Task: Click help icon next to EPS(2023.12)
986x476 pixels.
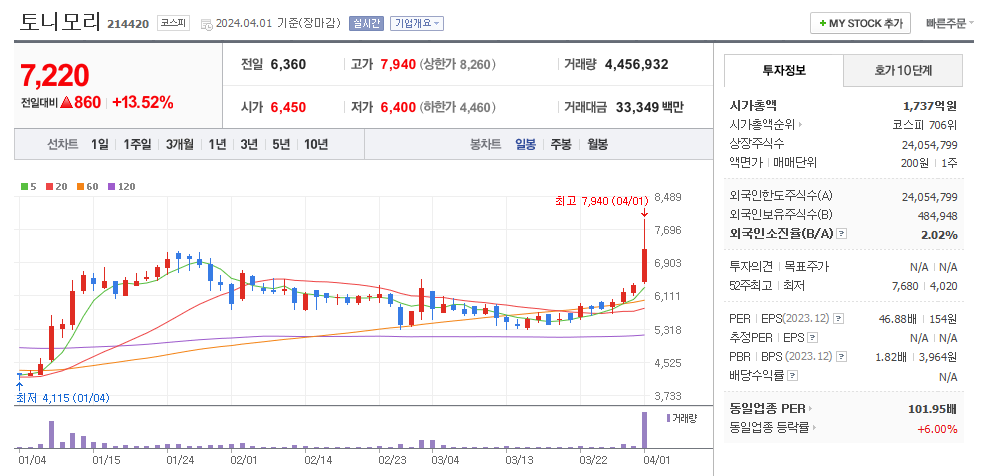Action: pos(839,319)
